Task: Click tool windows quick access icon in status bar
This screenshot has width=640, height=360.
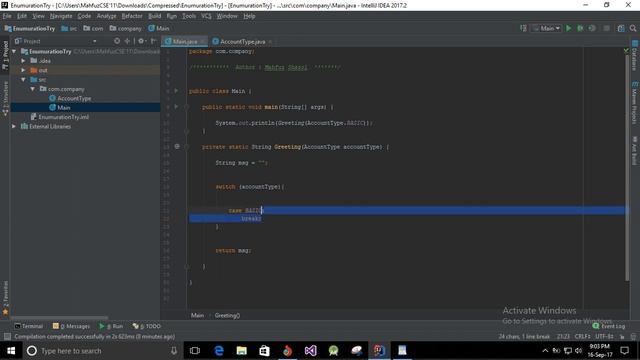Action: click(7, 337)
